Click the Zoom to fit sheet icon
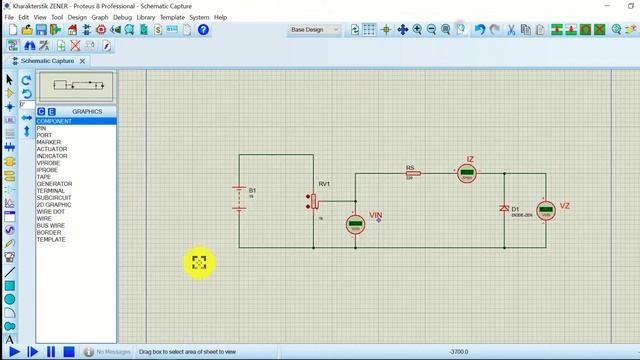640x360 pixels. point(446,29)
